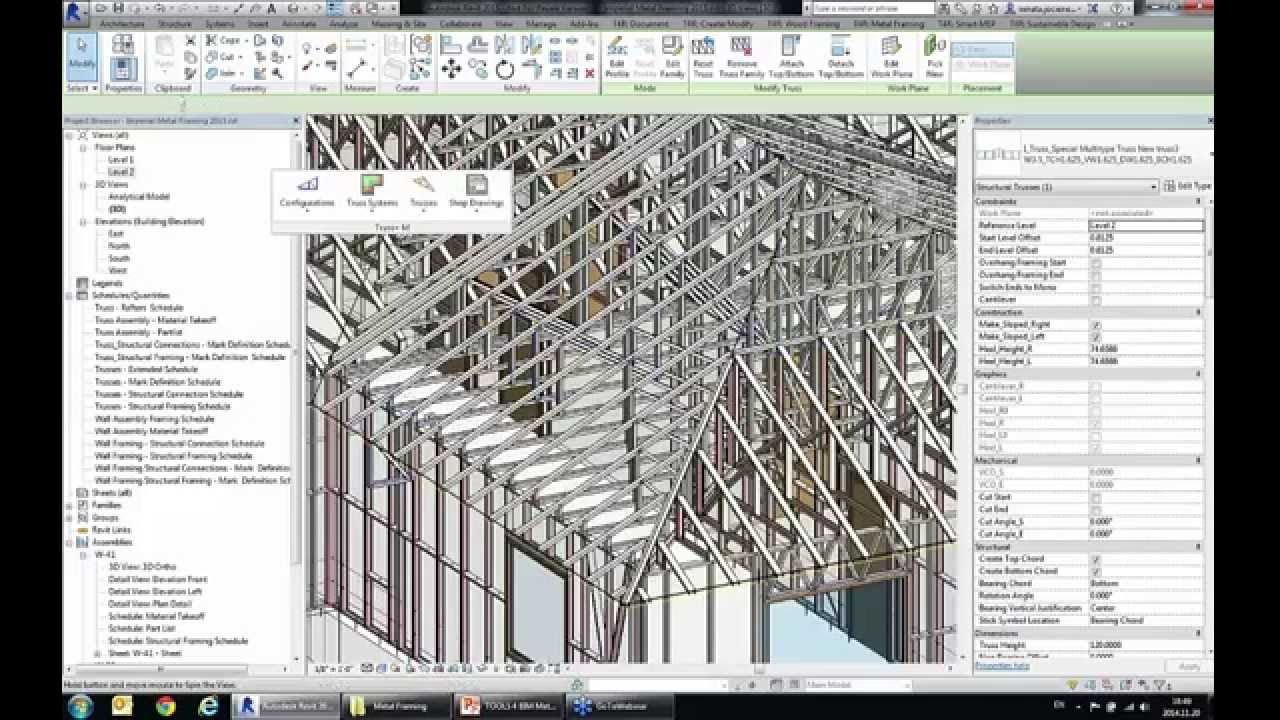Click the Revit application menu button

[76, 12]
